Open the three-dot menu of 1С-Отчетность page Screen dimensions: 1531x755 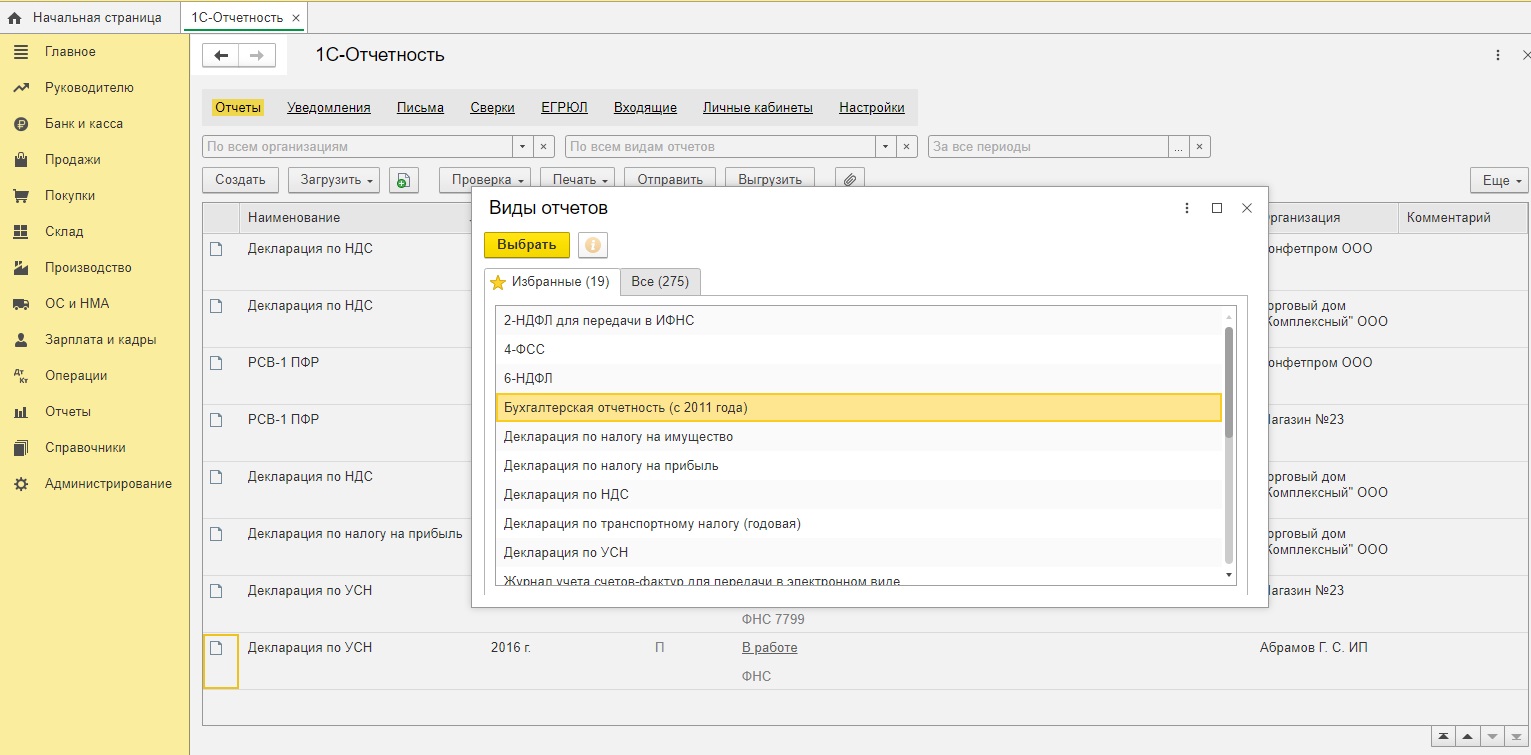click(1497, 55)
